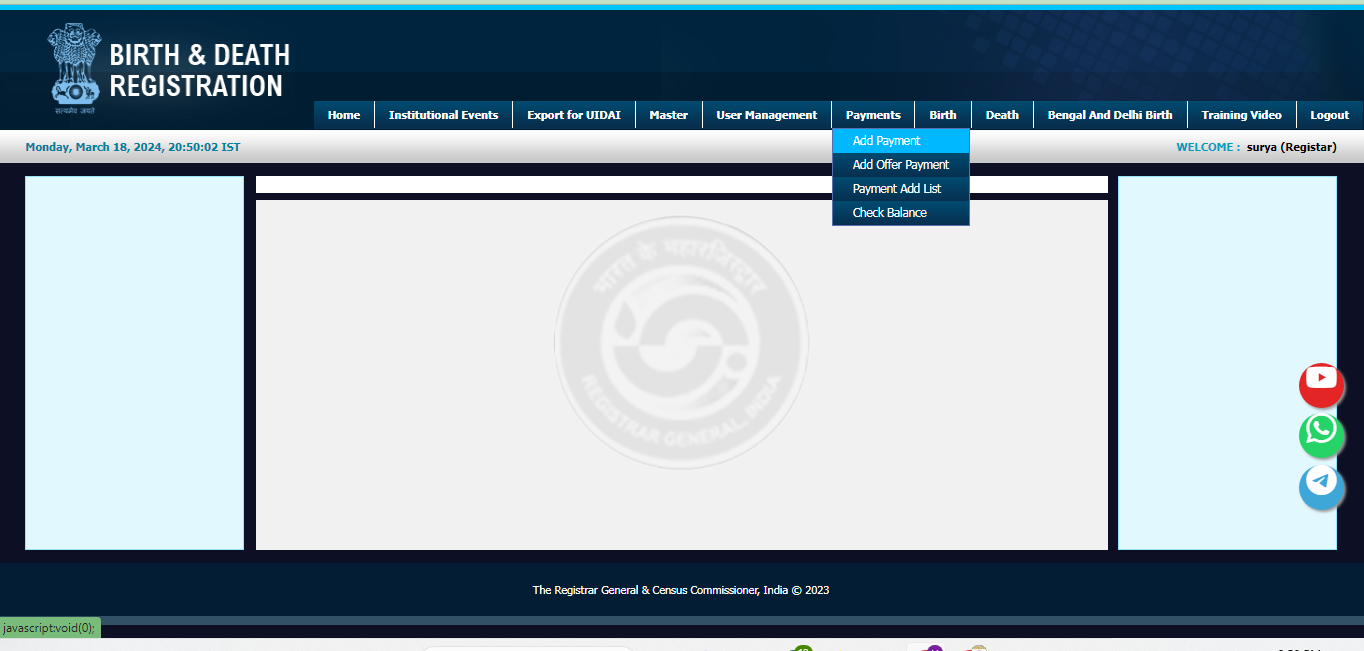Open the Bengal And Delhi Birth section
The width and height of the screenshot is (1364, 651).
1109,114
